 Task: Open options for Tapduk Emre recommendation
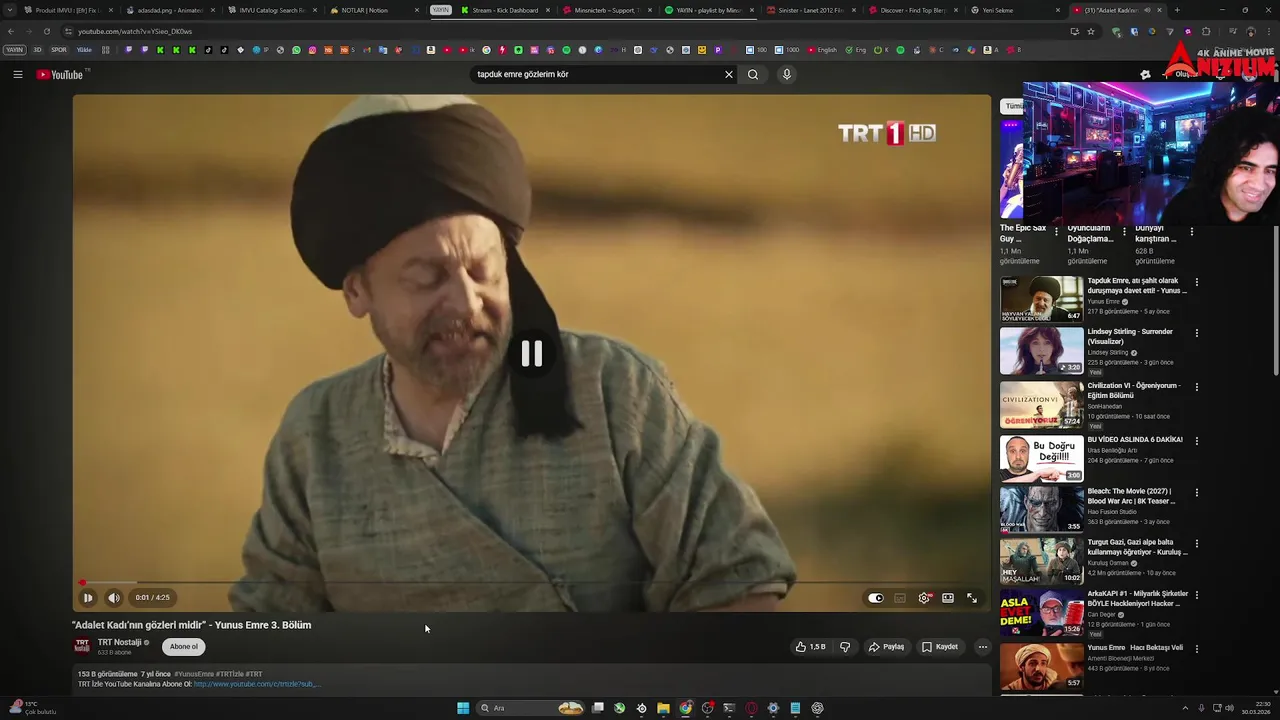(1196, 282)
